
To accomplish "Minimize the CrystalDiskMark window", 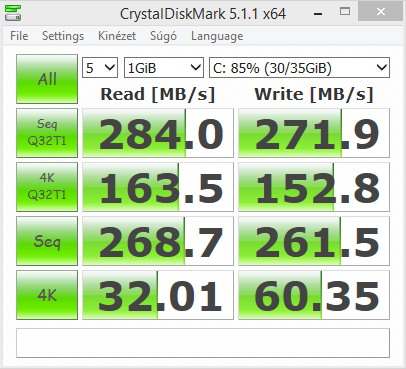I will tap(318, 13).
